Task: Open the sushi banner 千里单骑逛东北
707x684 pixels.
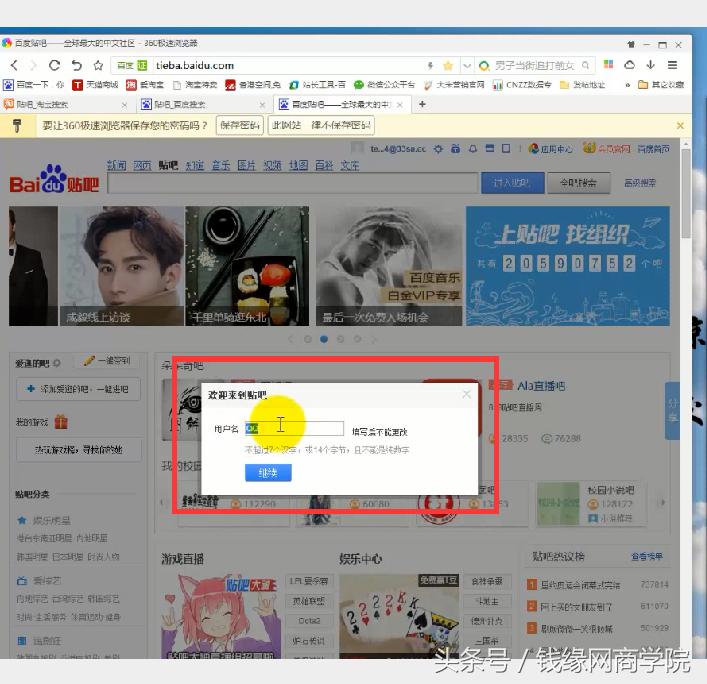Action: 247,266
